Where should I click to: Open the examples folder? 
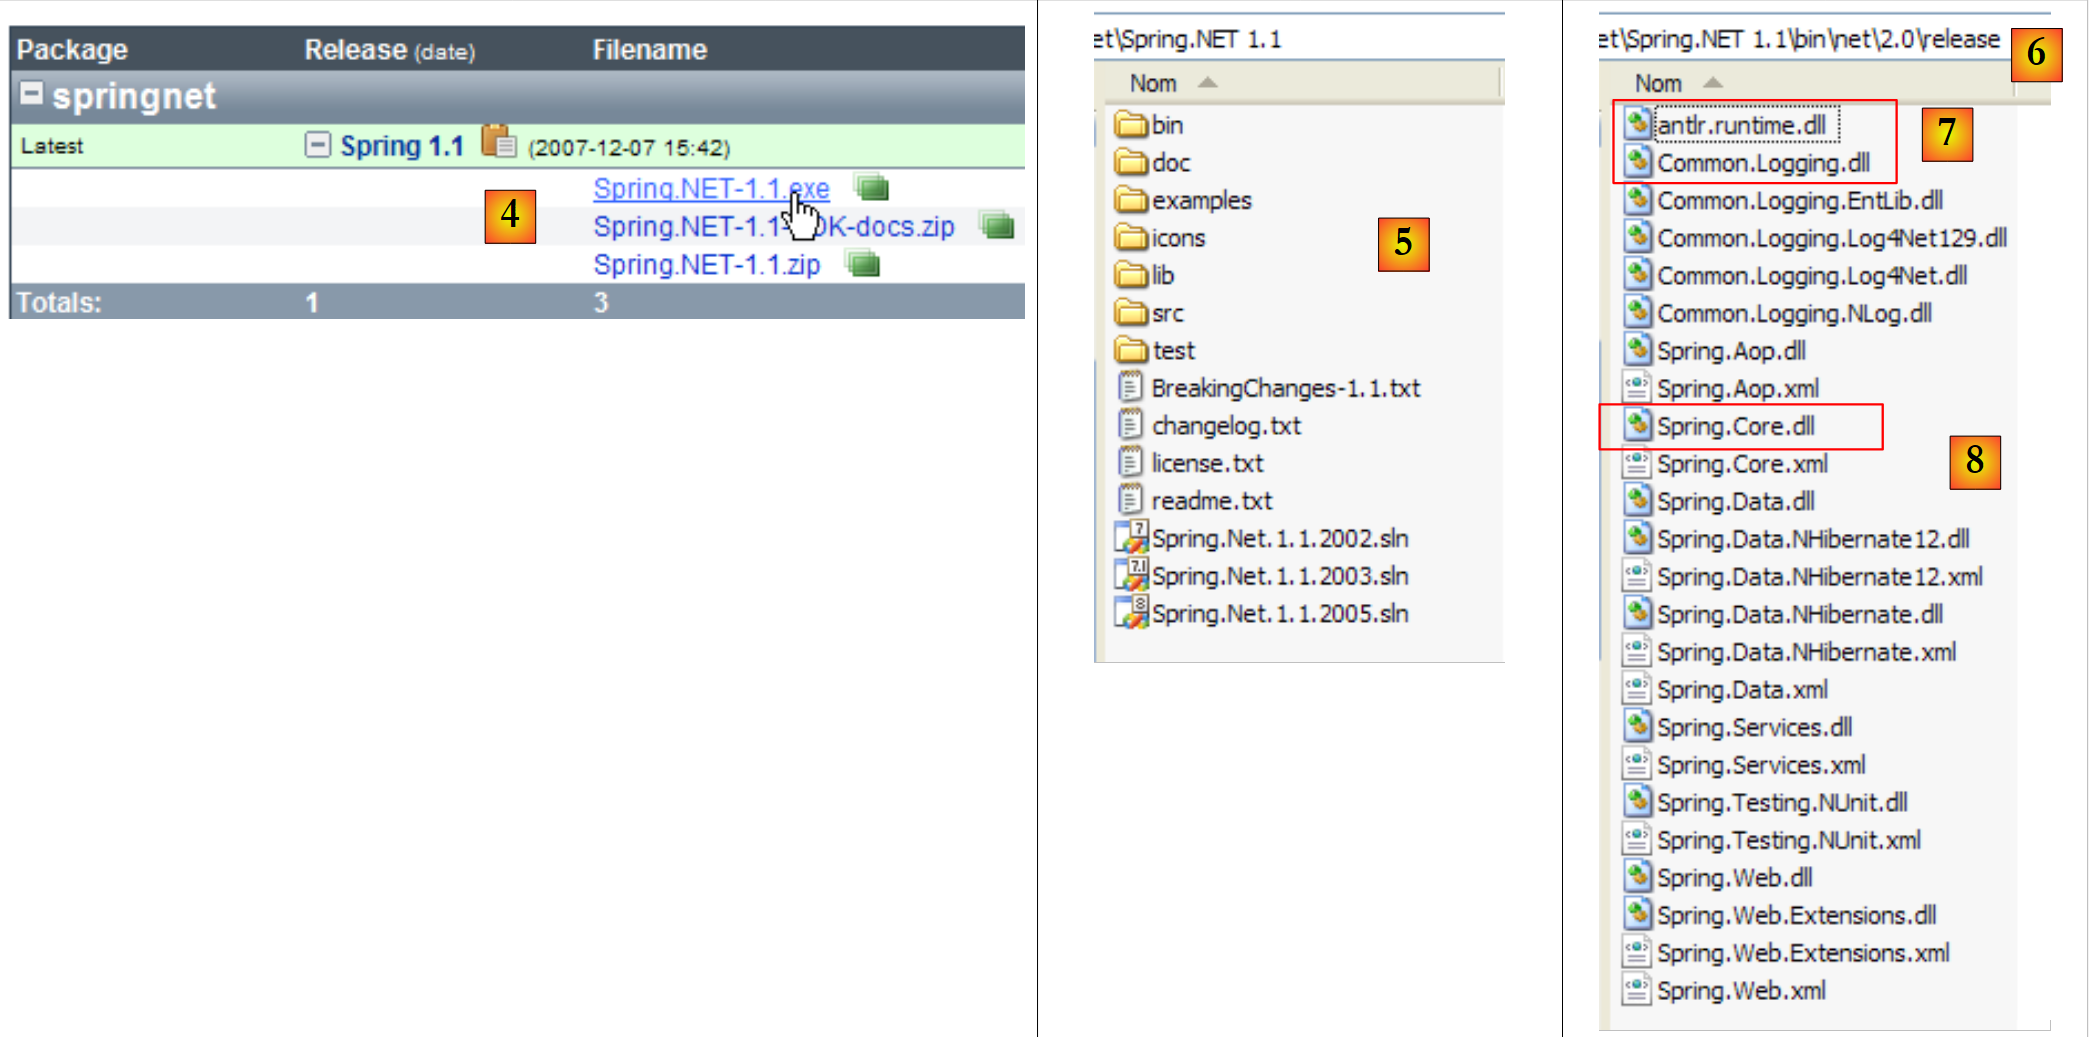point(1200,200)
